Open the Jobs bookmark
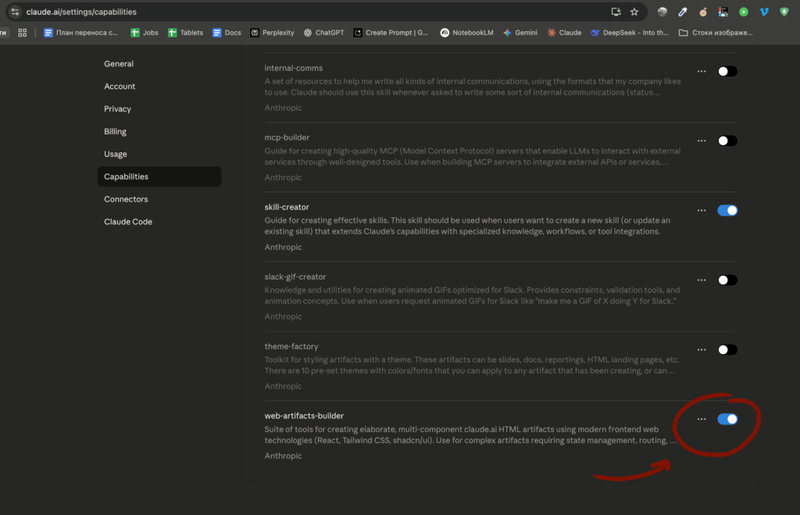Image resolution: width=800 pixels, height=515 pixels. [x=144, y=33]
